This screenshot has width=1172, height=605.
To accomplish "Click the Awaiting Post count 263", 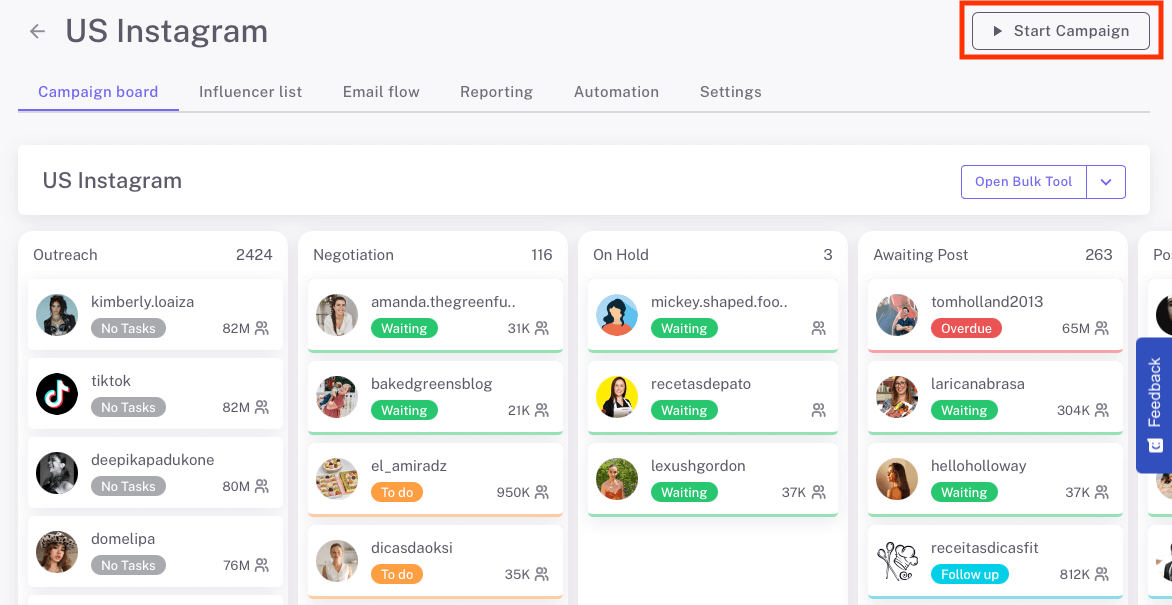I will tap(1099, 254).
